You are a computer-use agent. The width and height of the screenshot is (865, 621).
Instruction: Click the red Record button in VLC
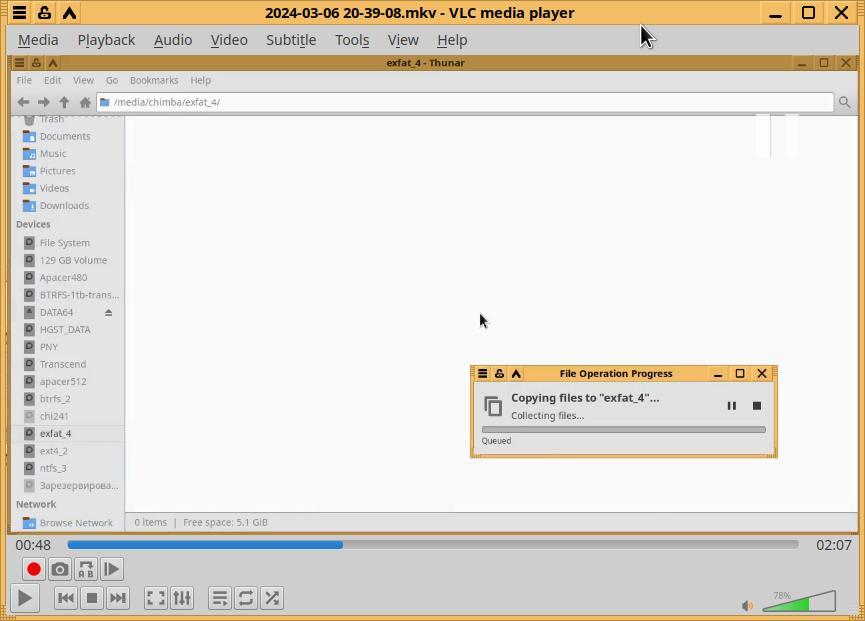(33, 569)
